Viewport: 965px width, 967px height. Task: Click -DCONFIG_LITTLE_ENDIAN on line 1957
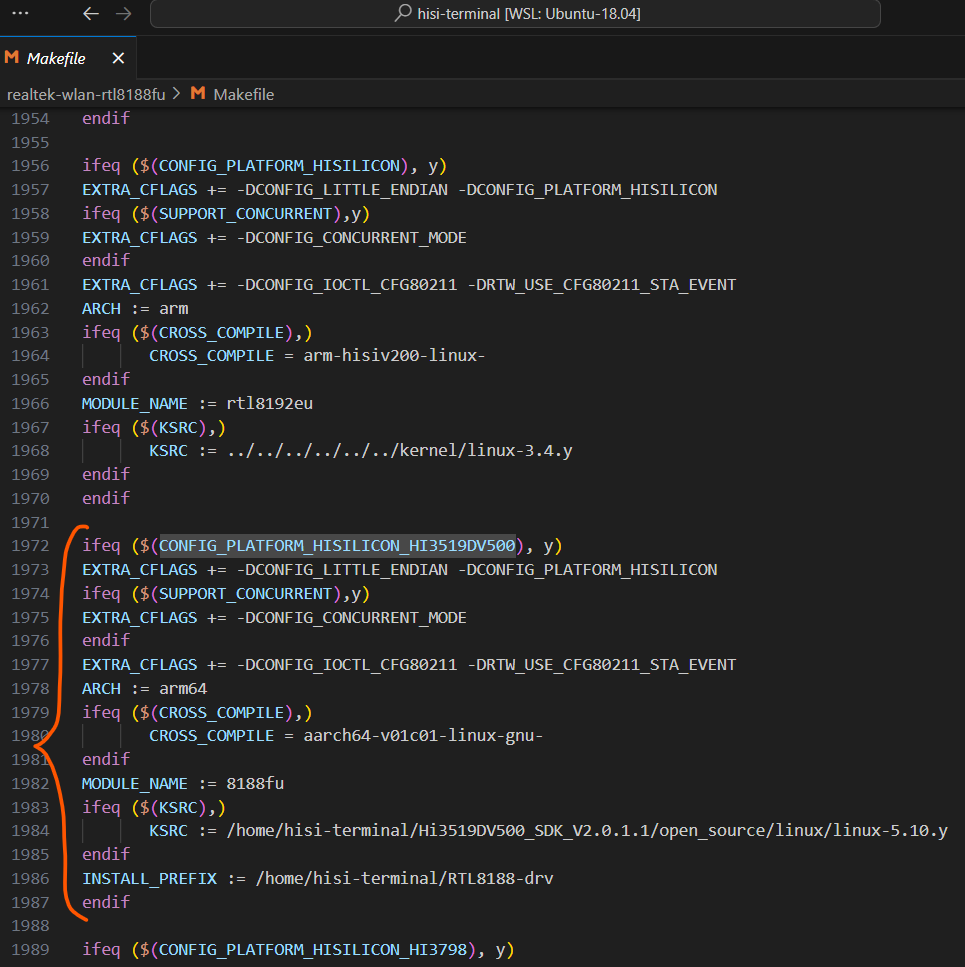coord(342,190)
